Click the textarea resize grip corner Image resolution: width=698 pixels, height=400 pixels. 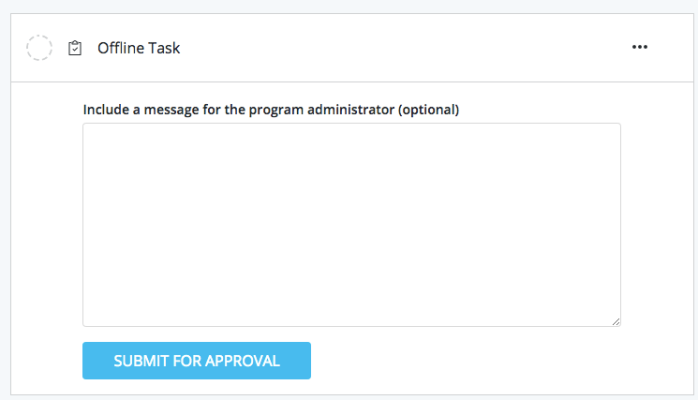(615, 321)
